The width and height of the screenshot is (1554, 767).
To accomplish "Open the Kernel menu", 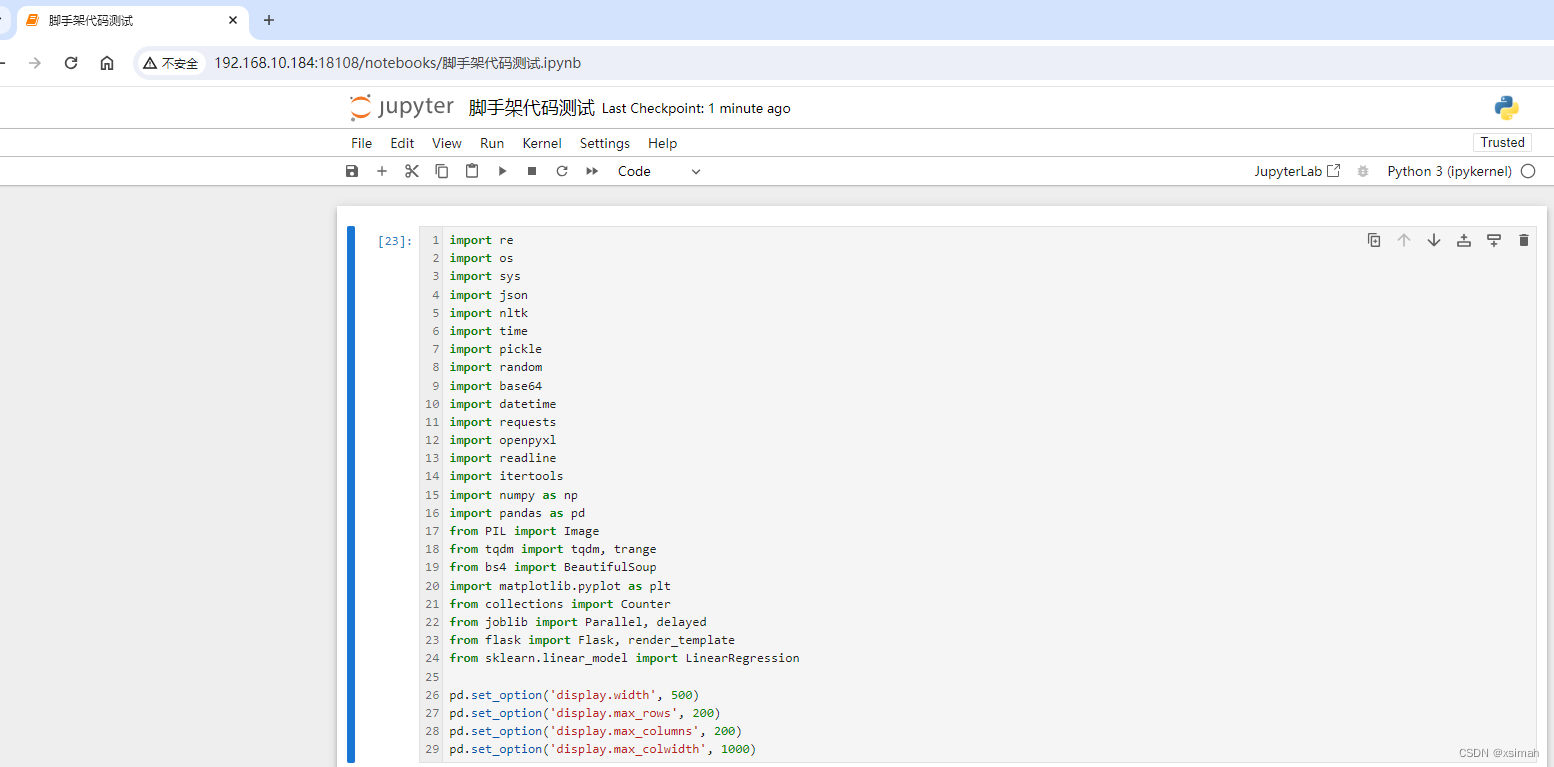I will pyautogui.click(x=541, y=142).
